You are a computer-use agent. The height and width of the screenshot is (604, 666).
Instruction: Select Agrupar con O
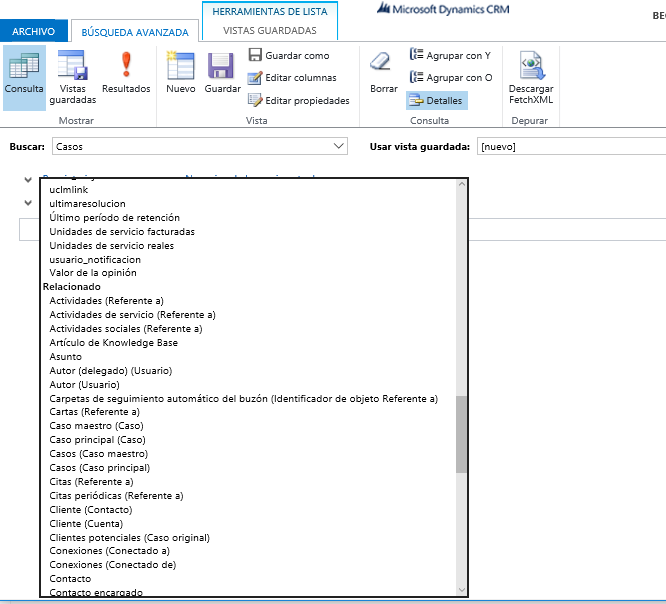point(451,77)
